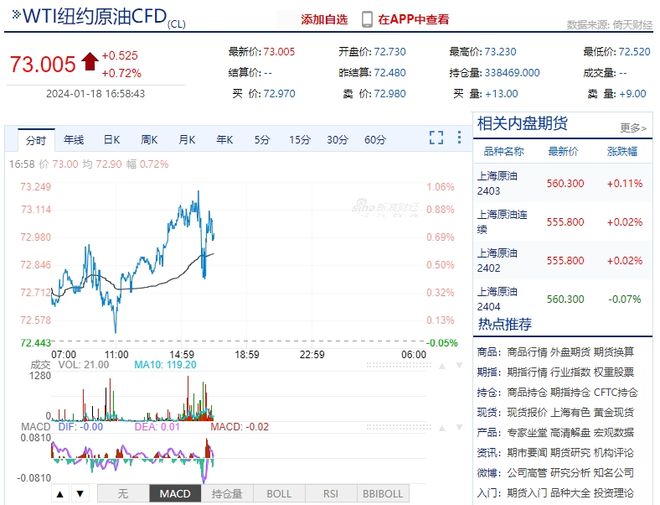Switch to the 5分 interval tab
Image resolution: width=660 pixels, height=505 pixels.
click(262, 140)
